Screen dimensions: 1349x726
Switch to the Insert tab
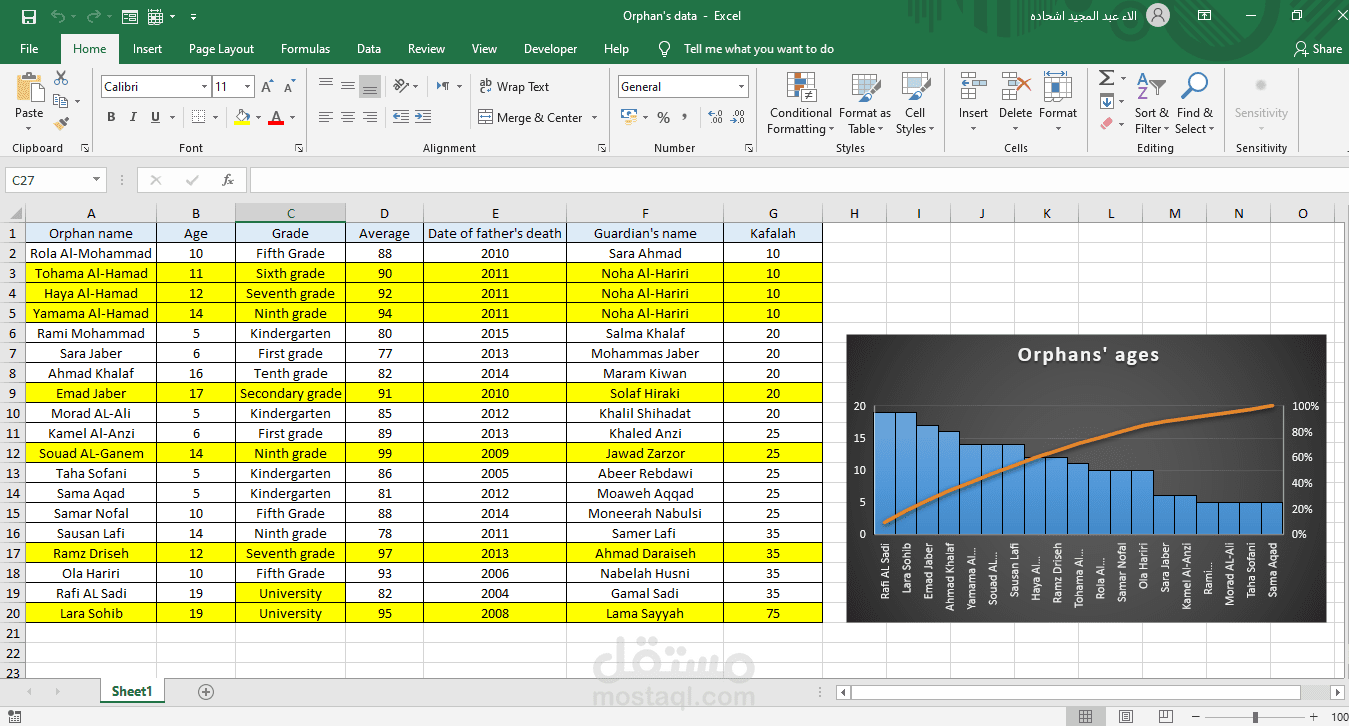(147, 49)
